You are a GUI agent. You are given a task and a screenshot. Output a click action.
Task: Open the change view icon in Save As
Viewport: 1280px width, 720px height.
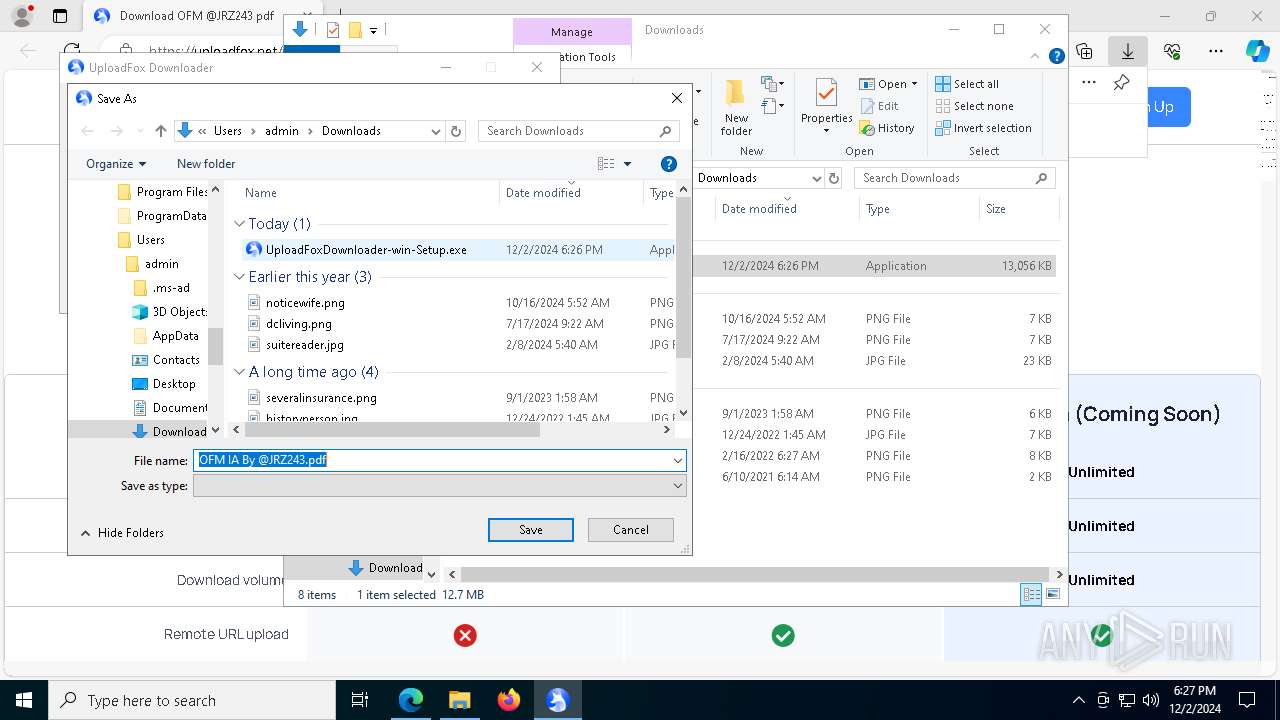click(x=606, y=164)
